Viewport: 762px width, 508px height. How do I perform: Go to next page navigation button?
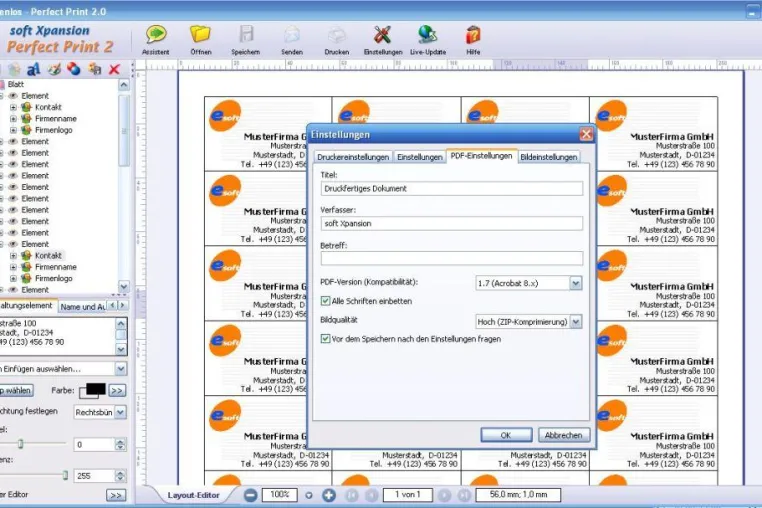[444, 495]
